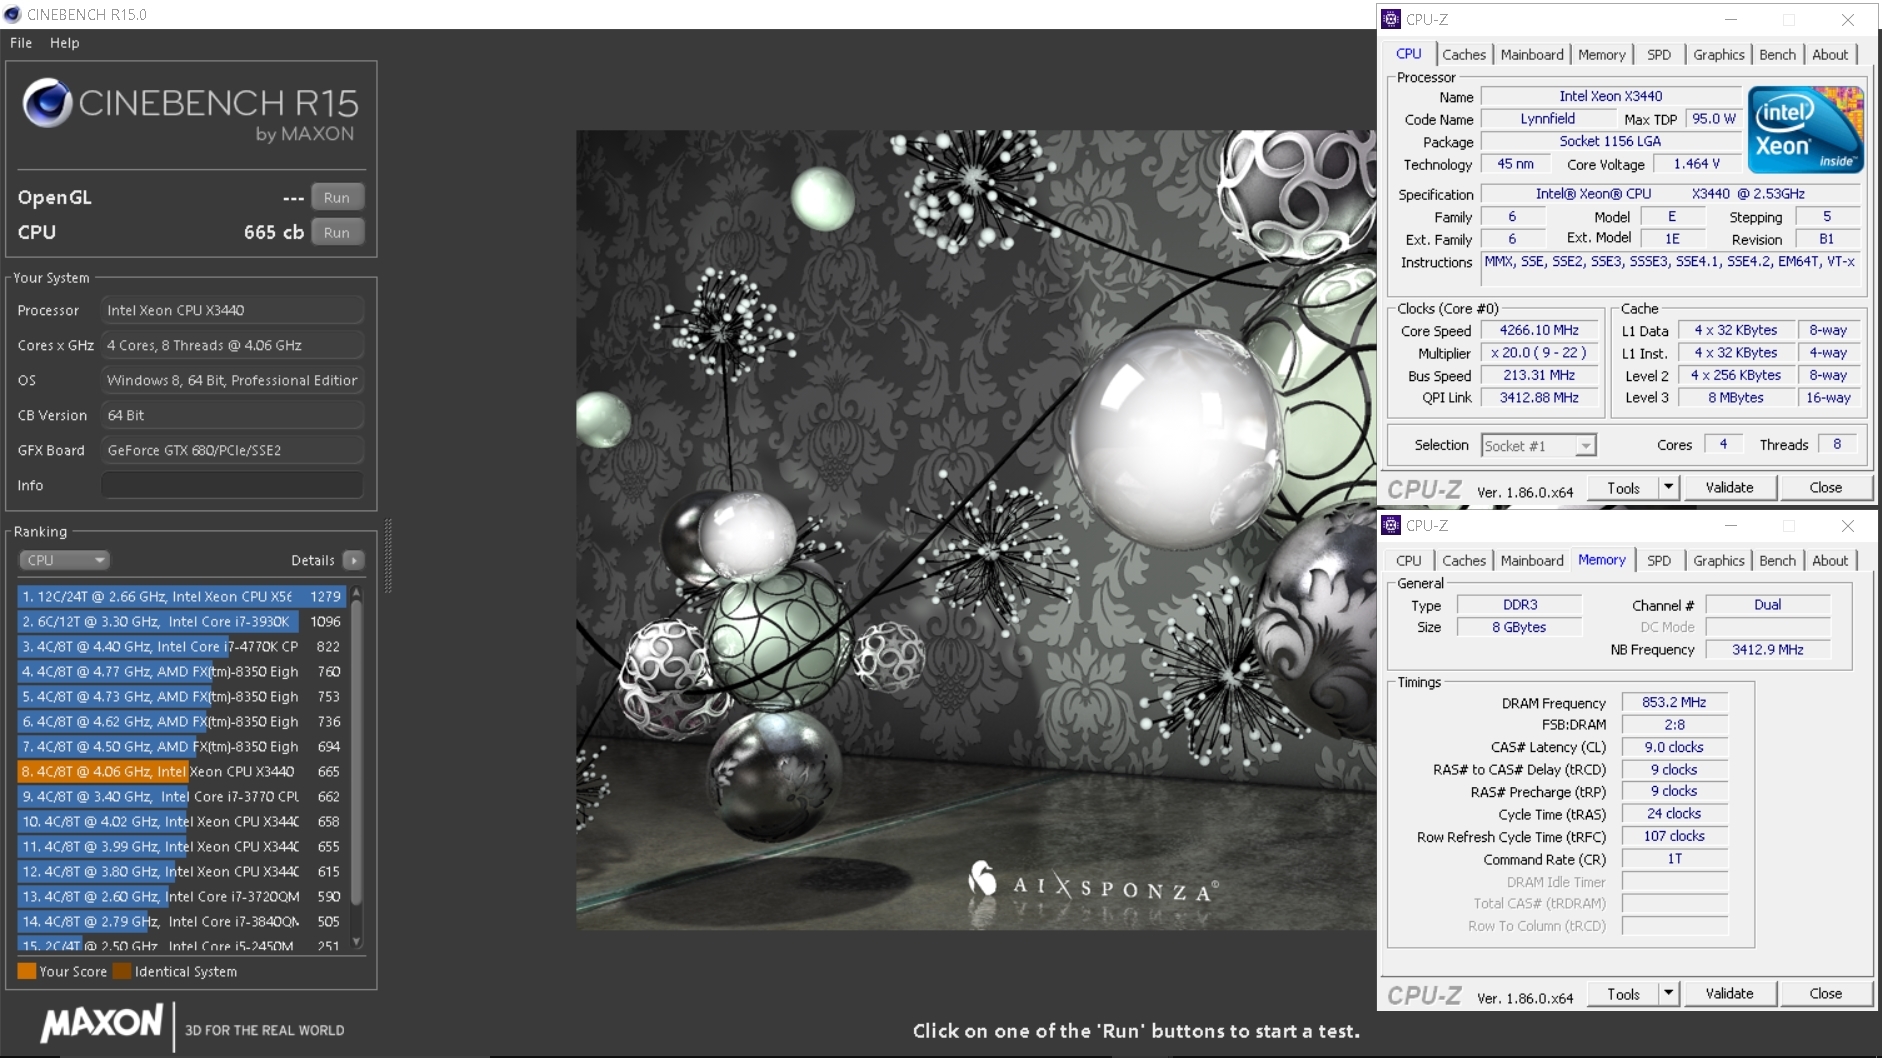This screenshot has width=1882, height=1058.
Task: Open the CPU ranking type dropdown
Action: [x=63, y=560]
